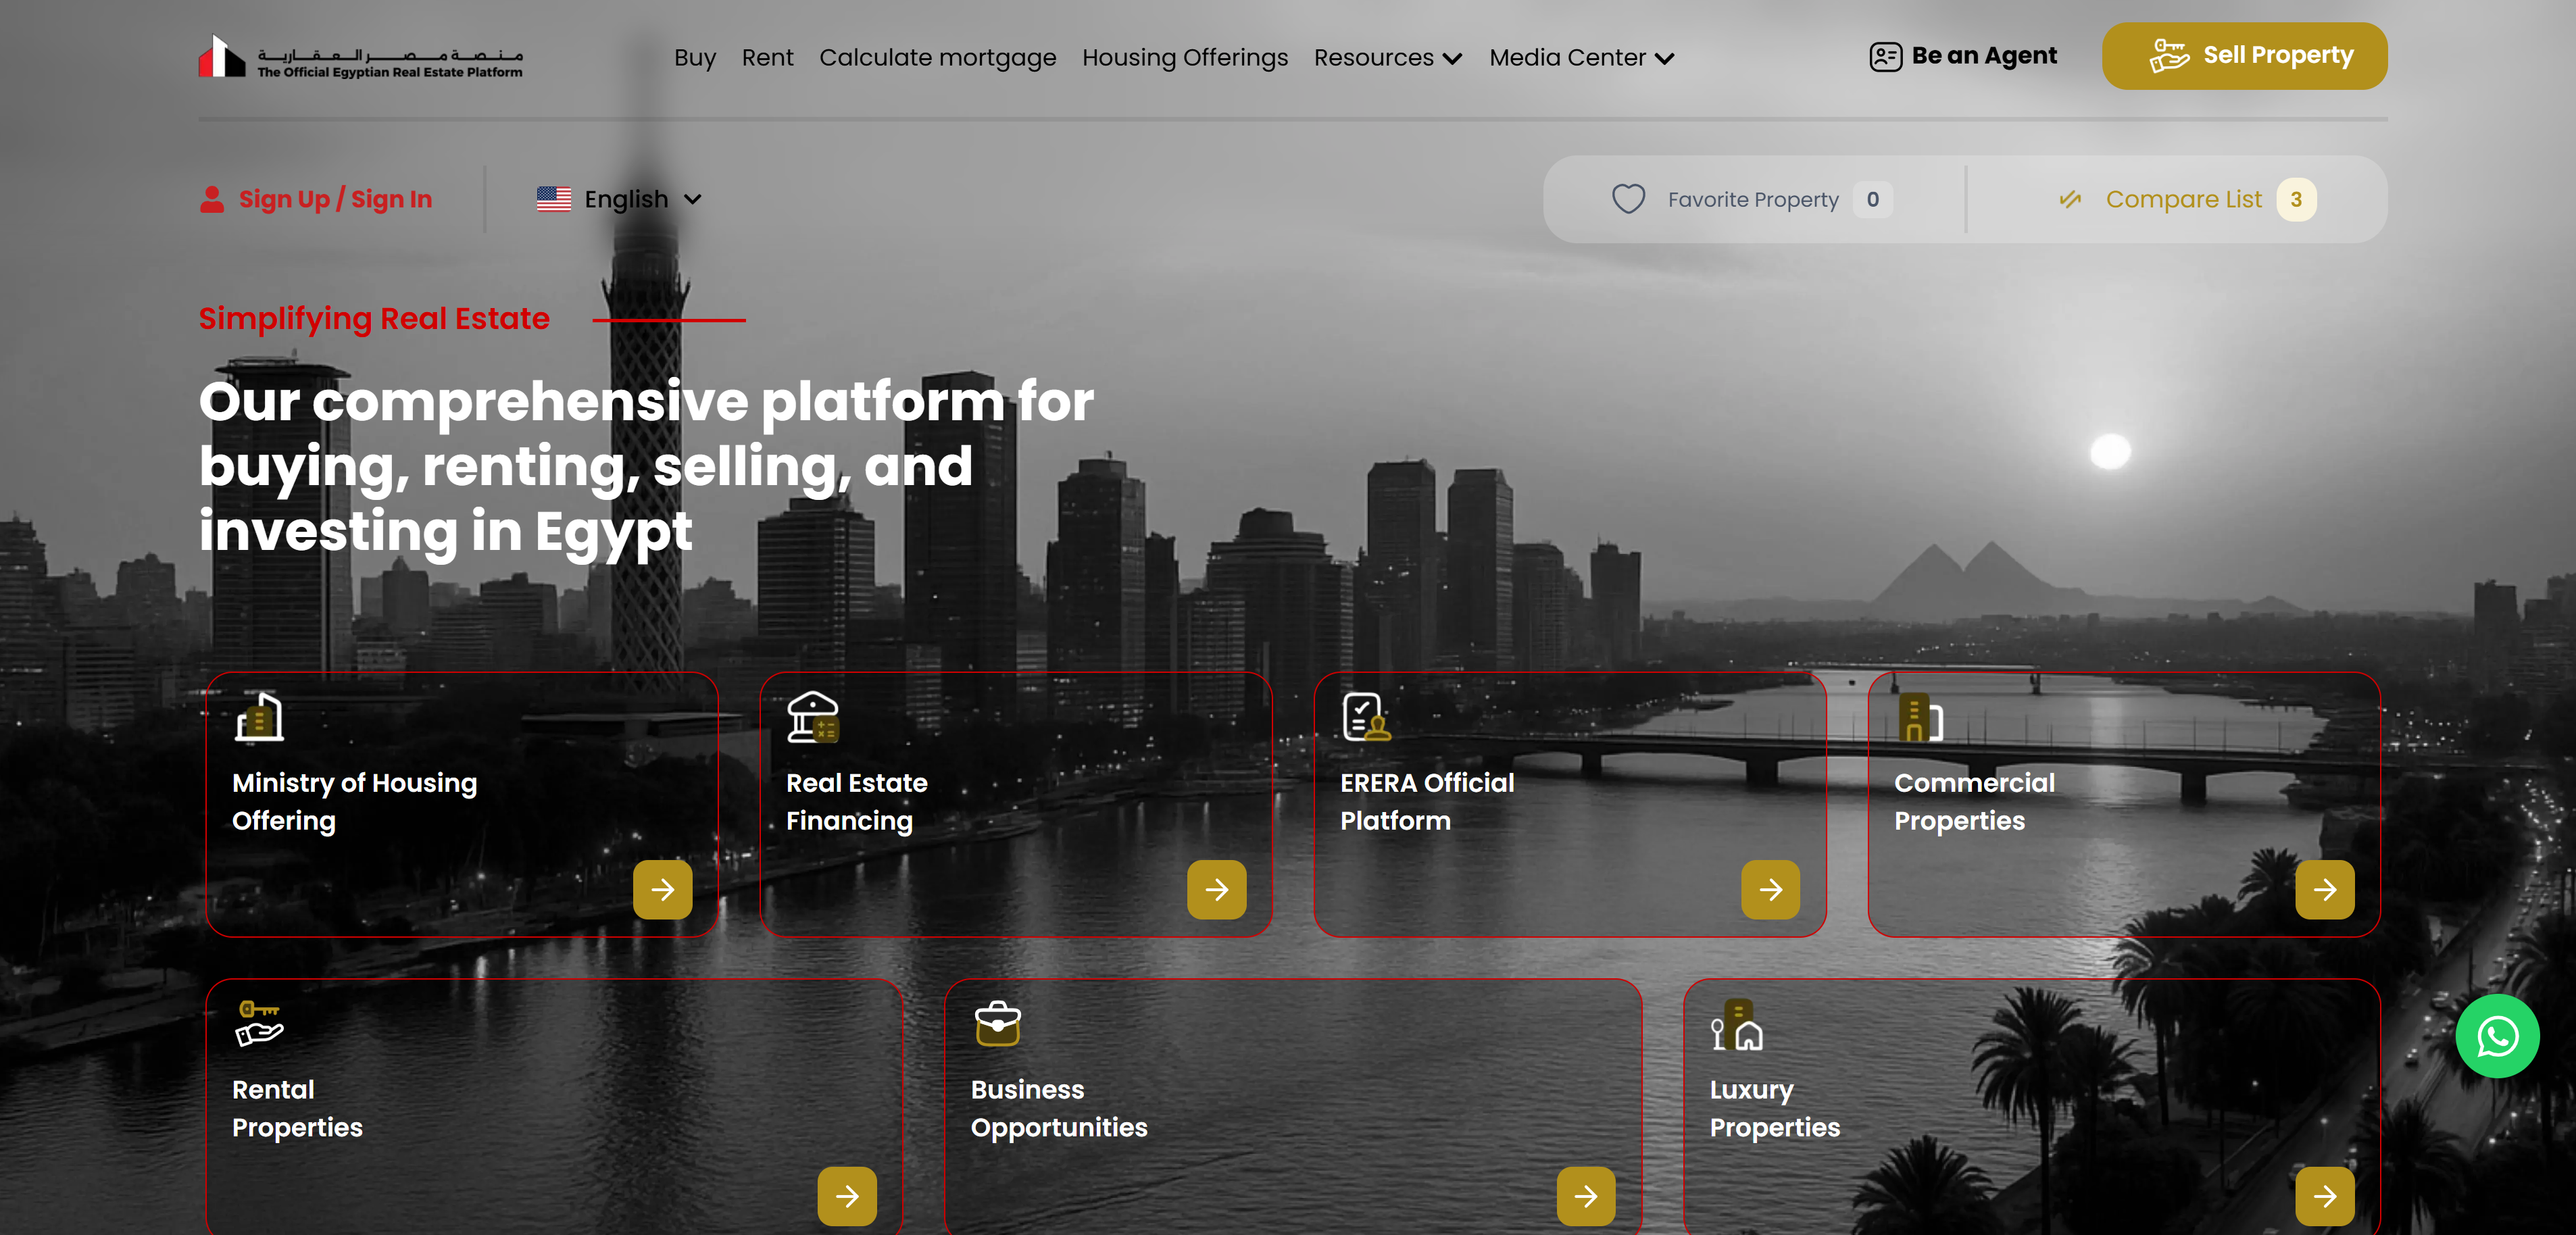
Task: Select the Buy menu item
Action: click(x=695, y=57)
